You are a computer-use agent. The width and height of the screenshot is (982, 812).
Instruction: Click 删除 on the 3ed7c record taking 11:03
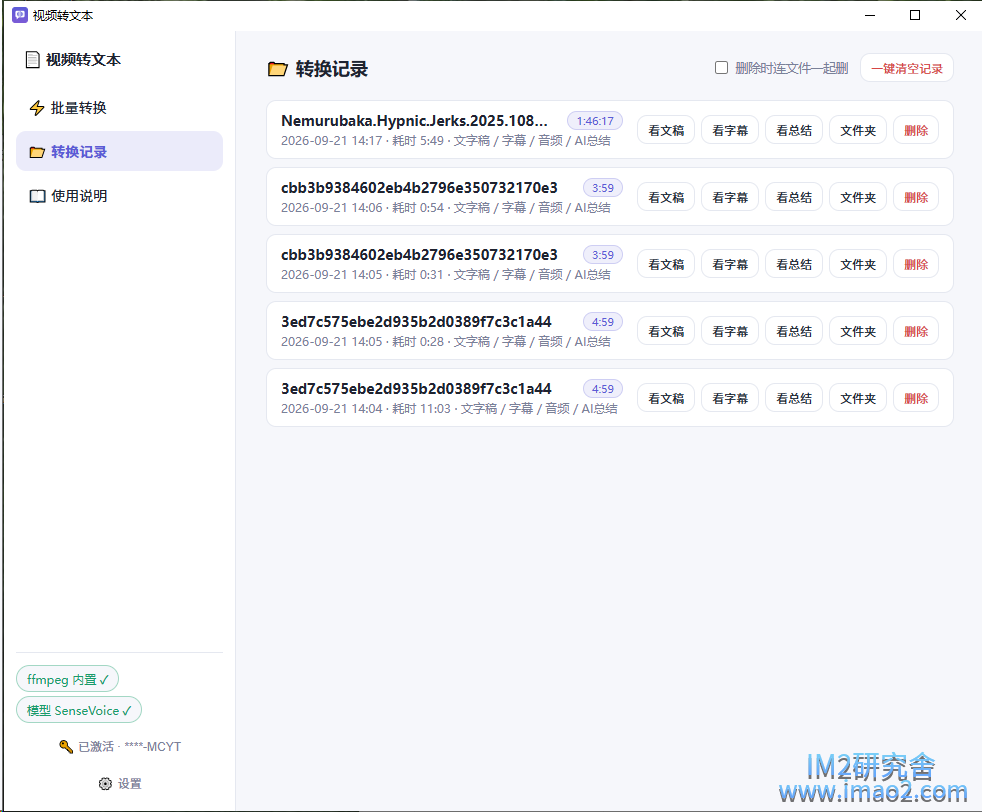916,398
